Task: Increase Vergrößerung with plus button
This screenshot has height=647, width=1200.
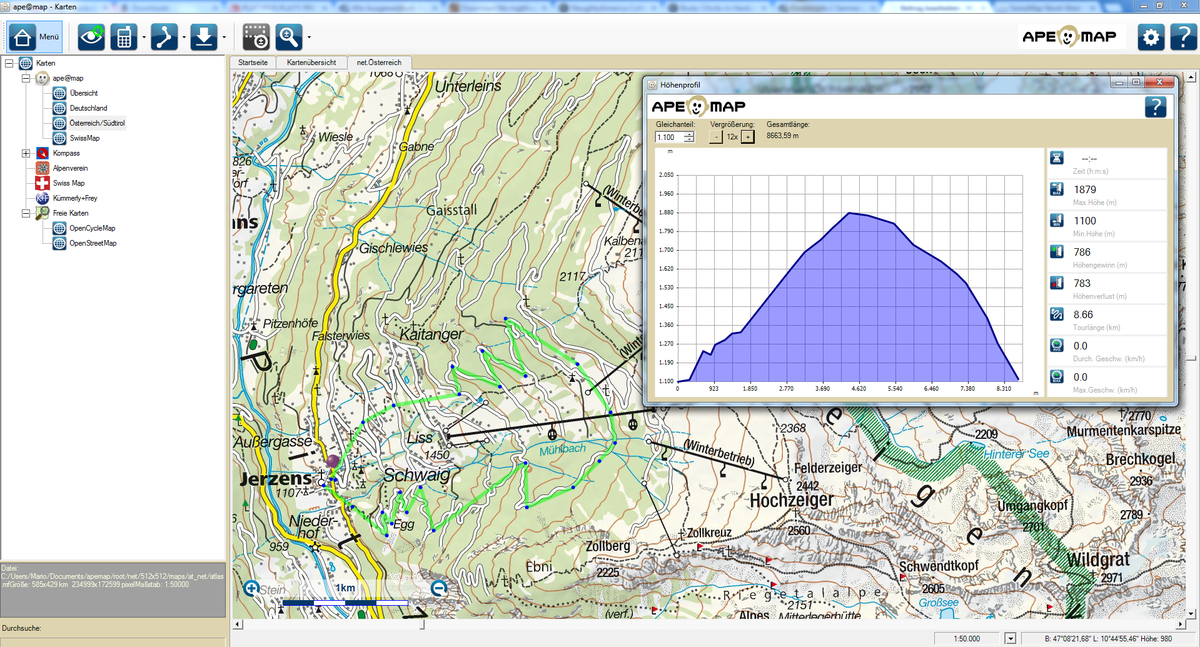Action: (748, 136)
